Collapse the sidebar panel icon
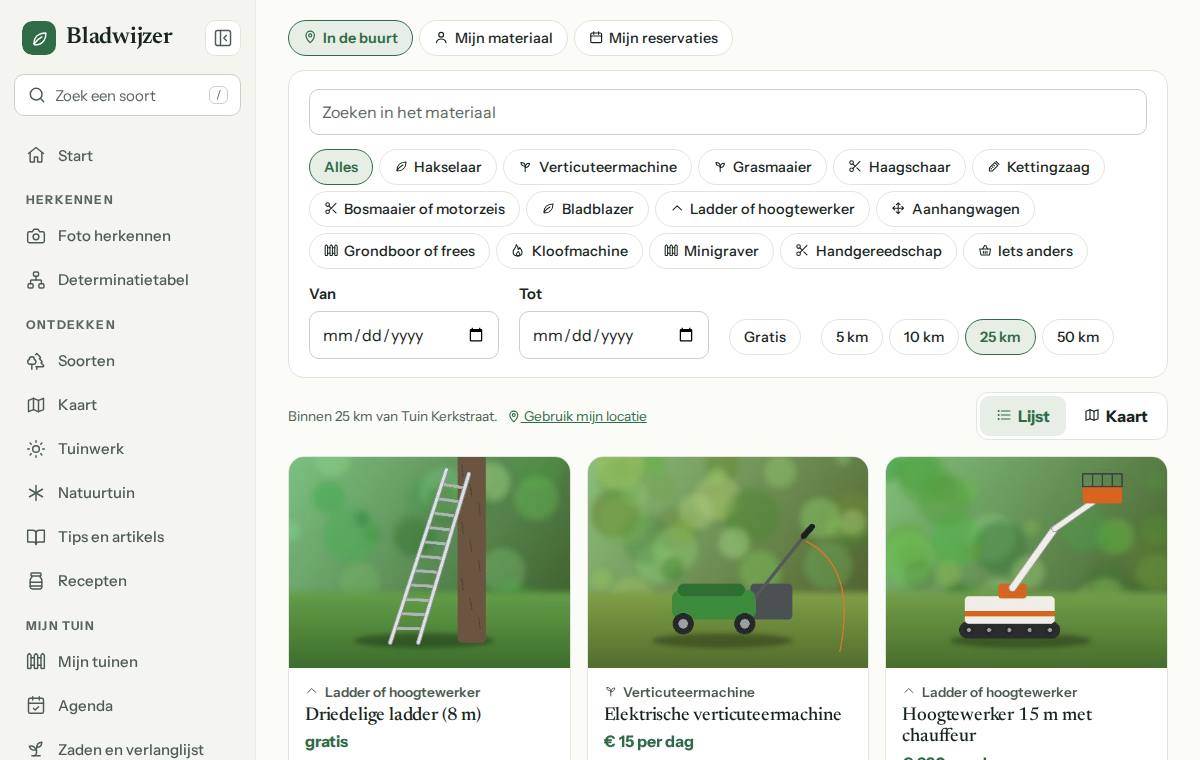The image size is (1200, 760). pos(223,38)
